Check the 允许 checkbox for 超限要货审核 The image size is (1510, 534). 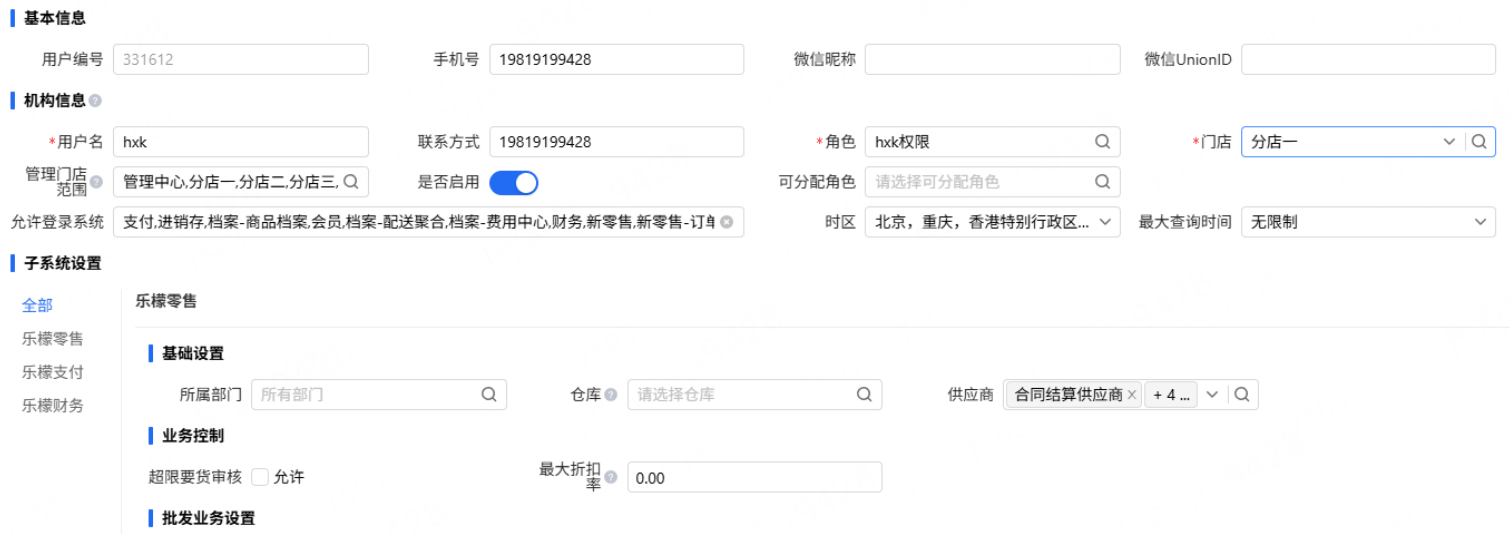click(x=260, y=477)
